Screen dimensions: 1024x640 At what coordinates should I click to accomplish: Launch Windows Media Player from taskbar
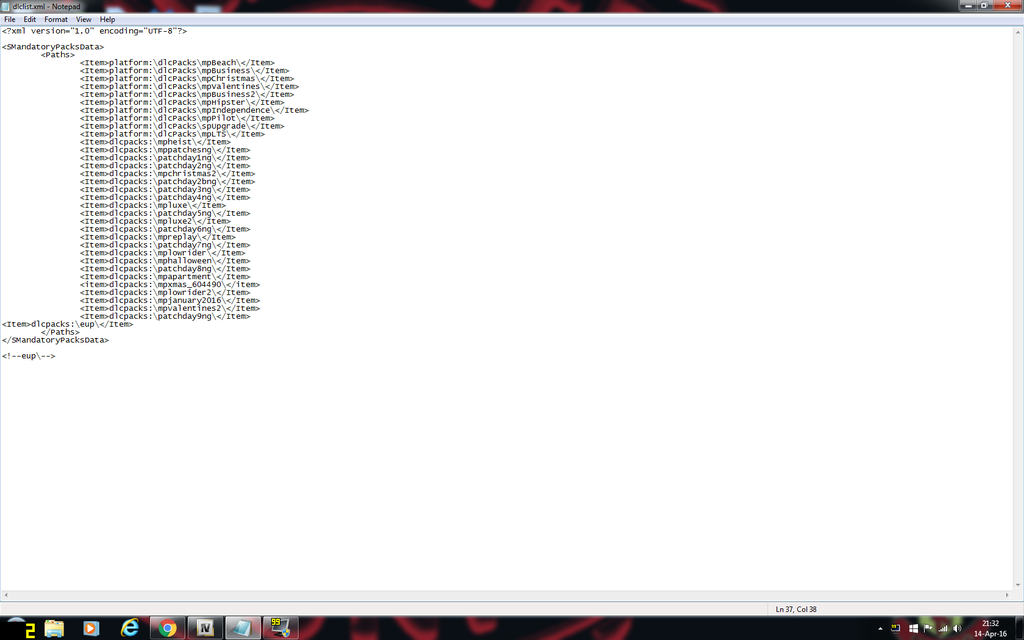[x=91, y=628]
